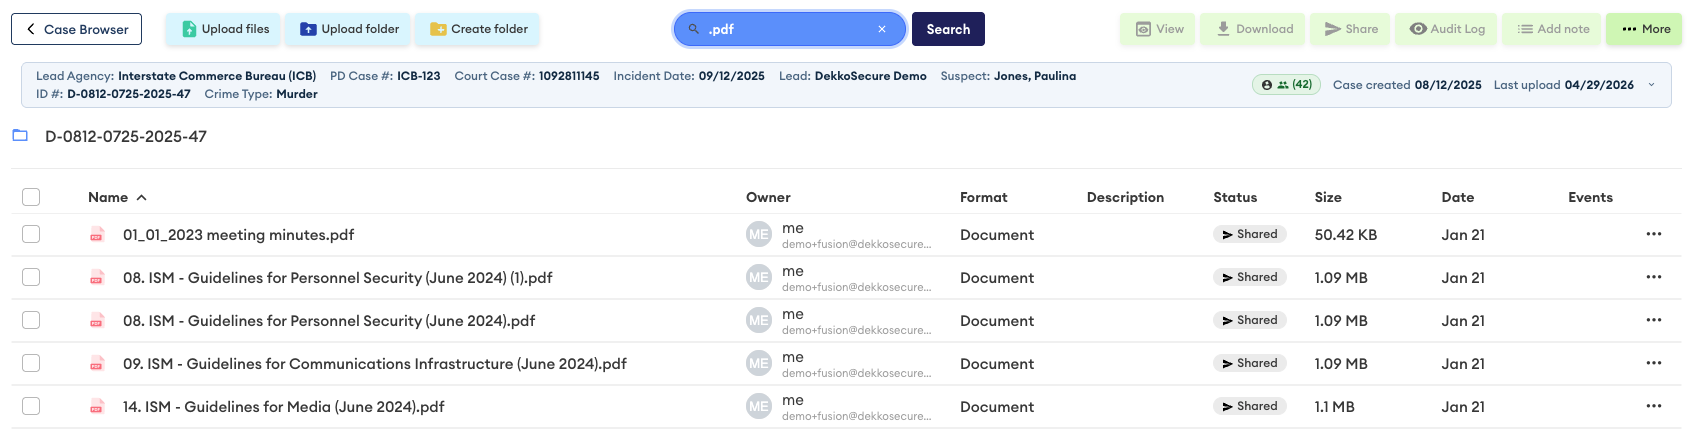Go back to Case Browser

(76, 29)
